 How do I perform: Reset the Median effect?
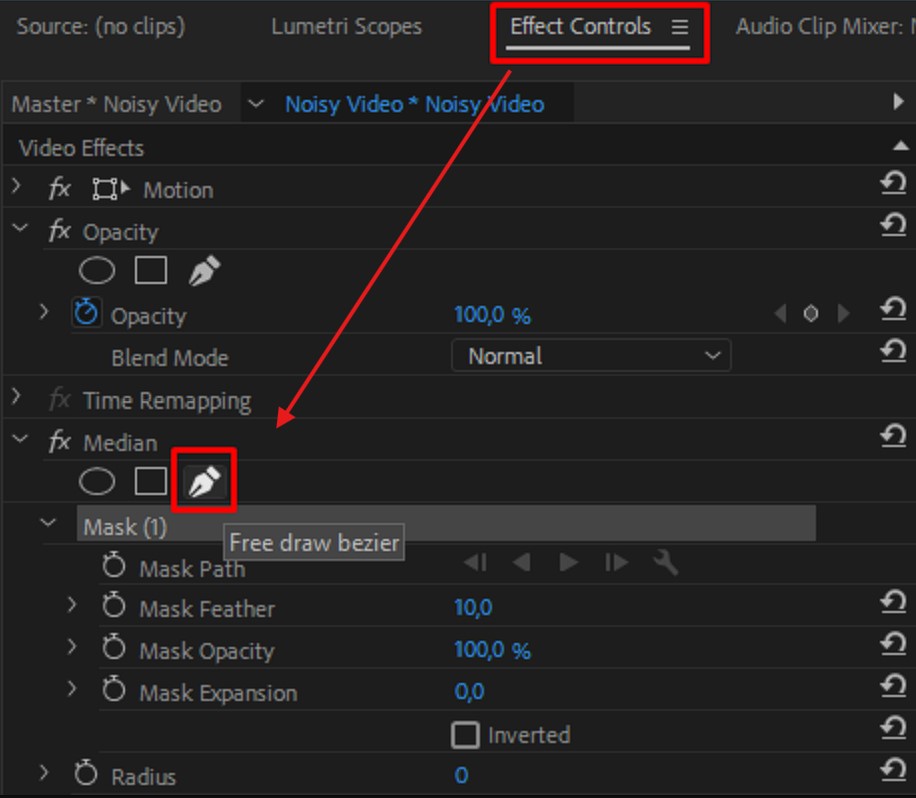[894, 436]
